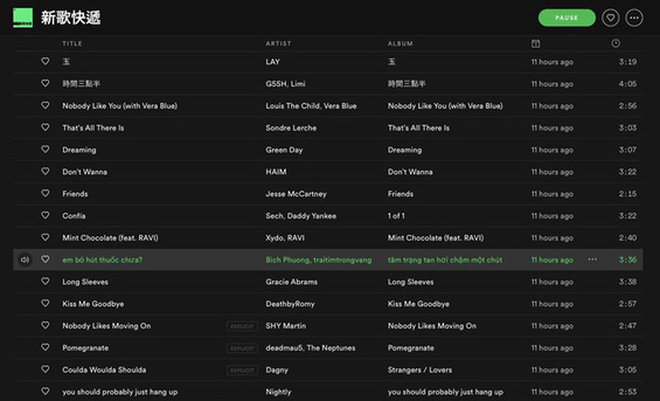660x401 pixels.
Task: Click the 新歌快遞 playlist title
Action: click(x=71, y=18)
